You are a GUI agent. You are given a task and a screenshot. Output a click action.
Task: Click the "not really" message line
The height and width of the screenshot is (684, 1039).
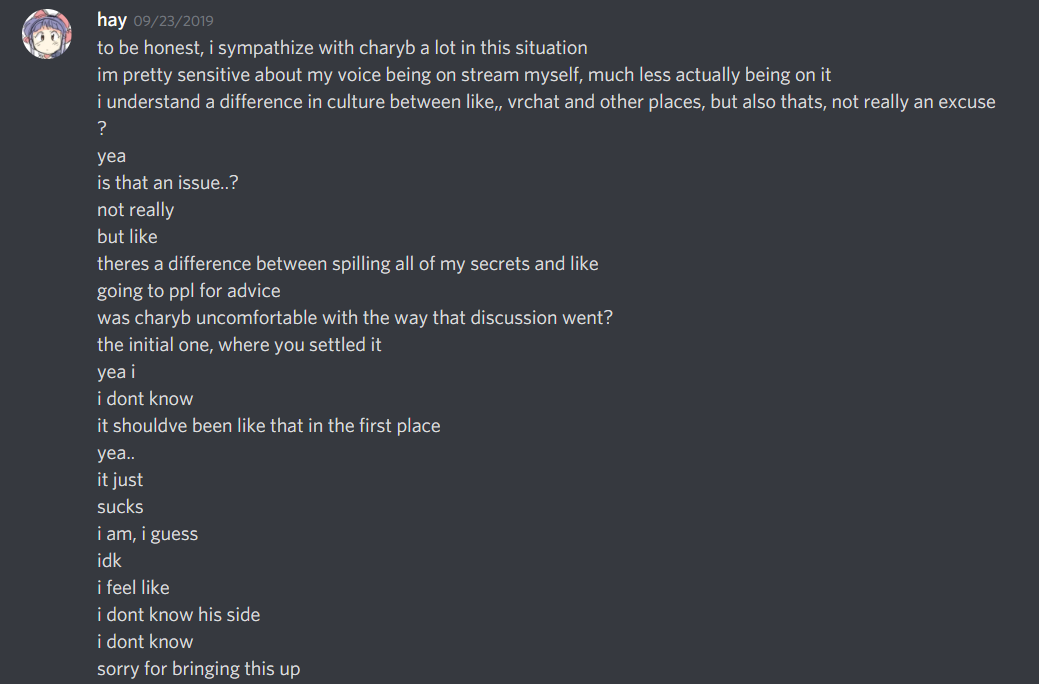135,210
